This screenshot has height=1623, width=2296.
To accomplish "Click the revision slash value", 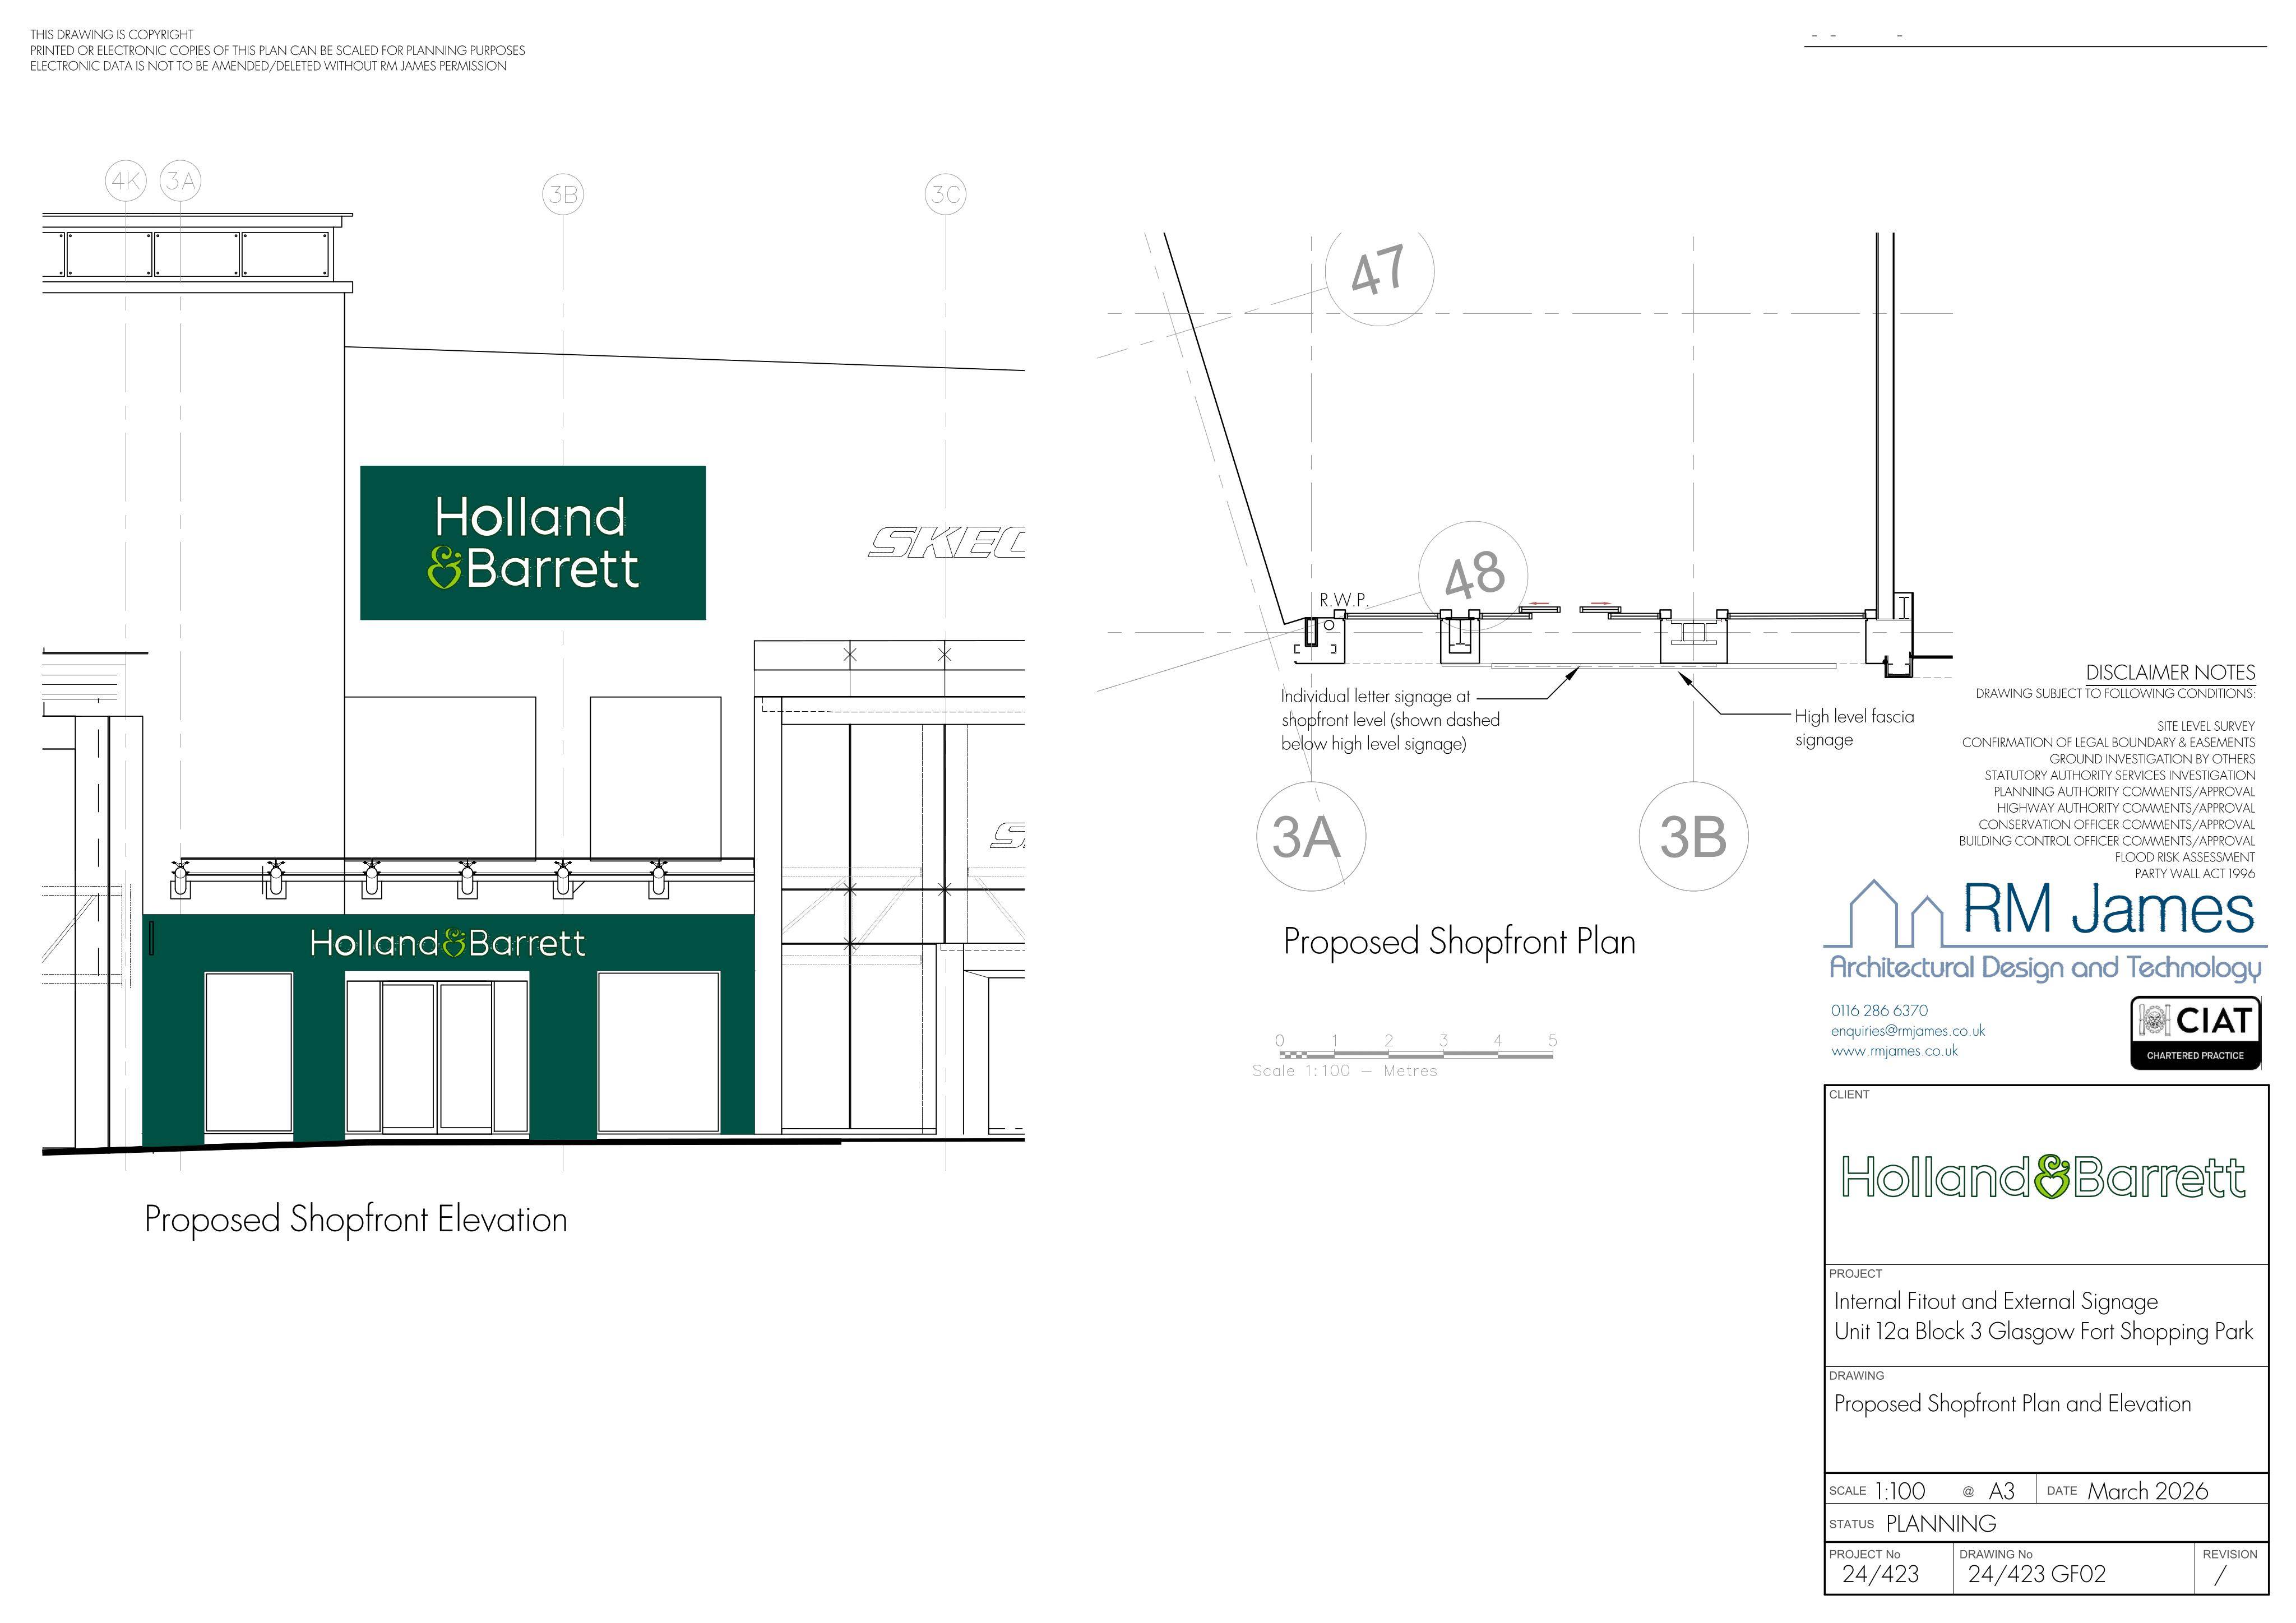I will (2221, 1575).
